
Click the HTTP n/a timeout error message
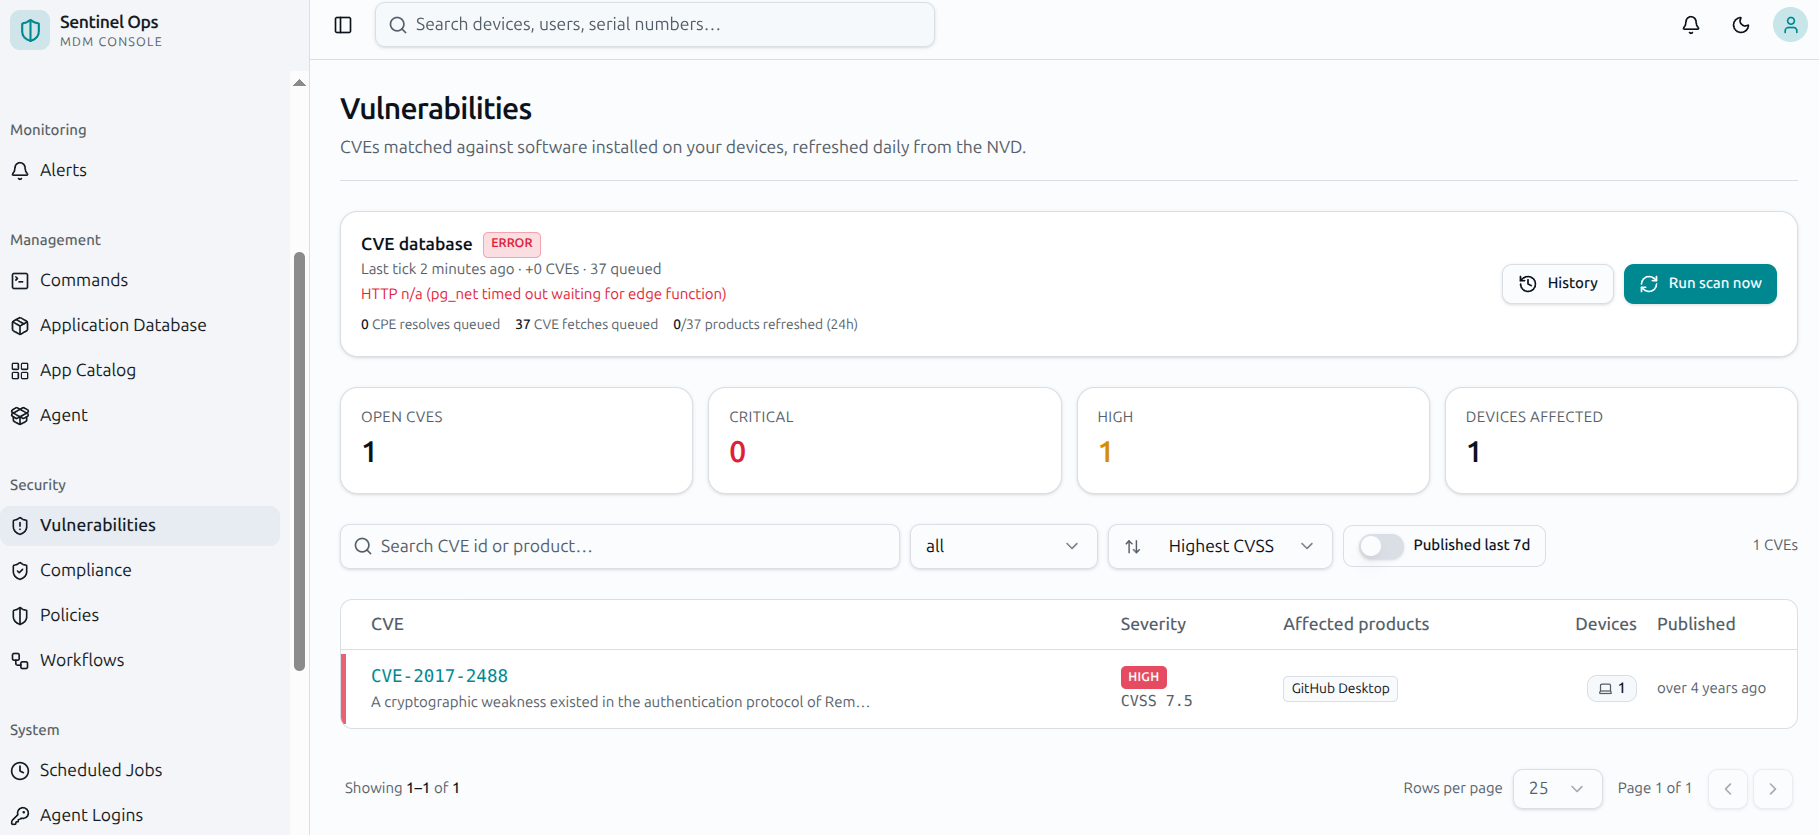tap(543, 294)
